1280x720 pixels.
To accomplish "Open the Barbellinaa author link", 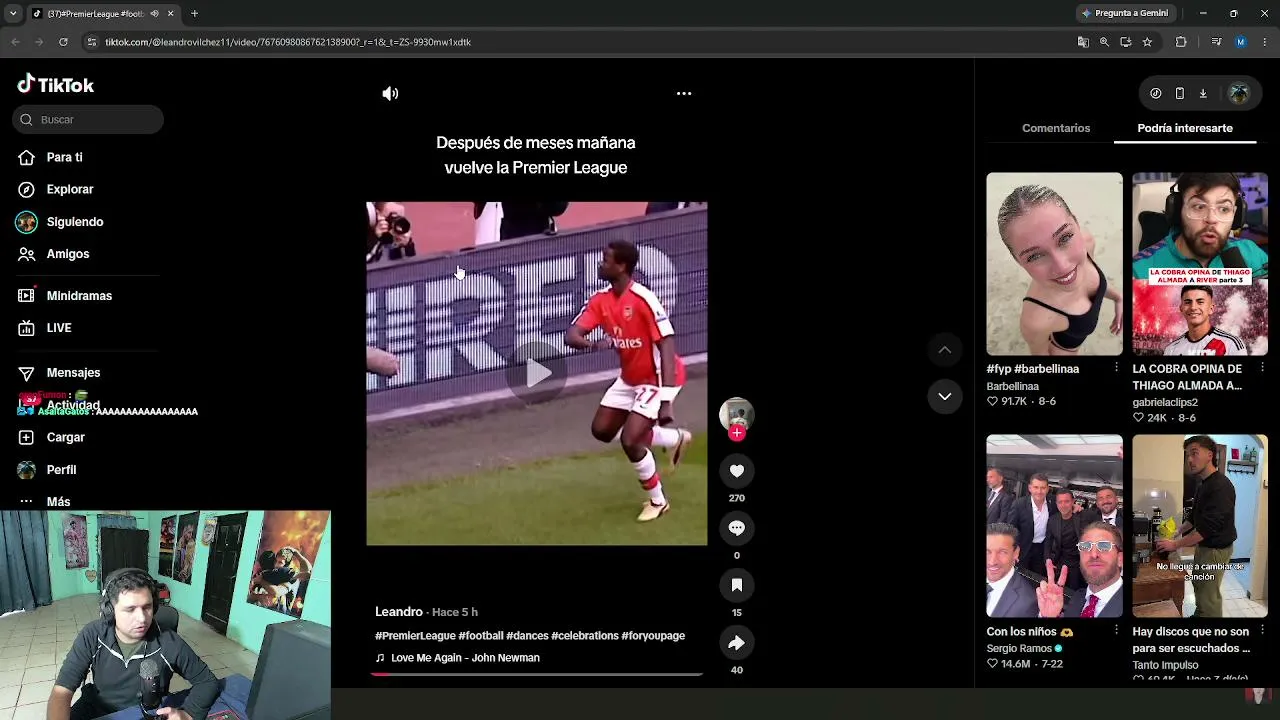I will click(1013, 386).
